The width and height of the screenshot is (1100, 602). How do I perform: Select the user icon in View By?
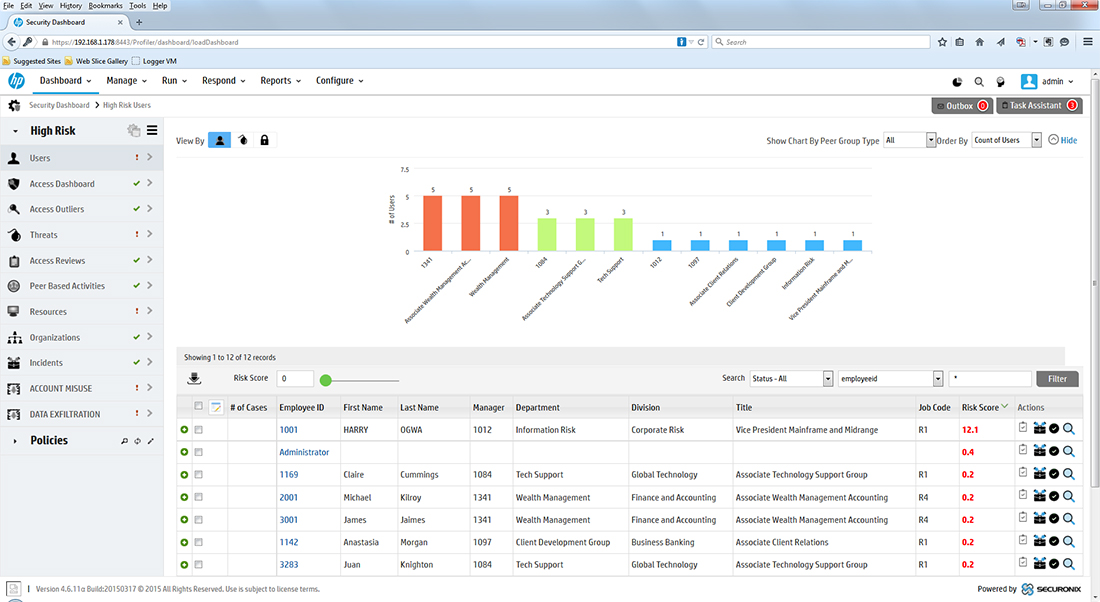coord(219,140)
